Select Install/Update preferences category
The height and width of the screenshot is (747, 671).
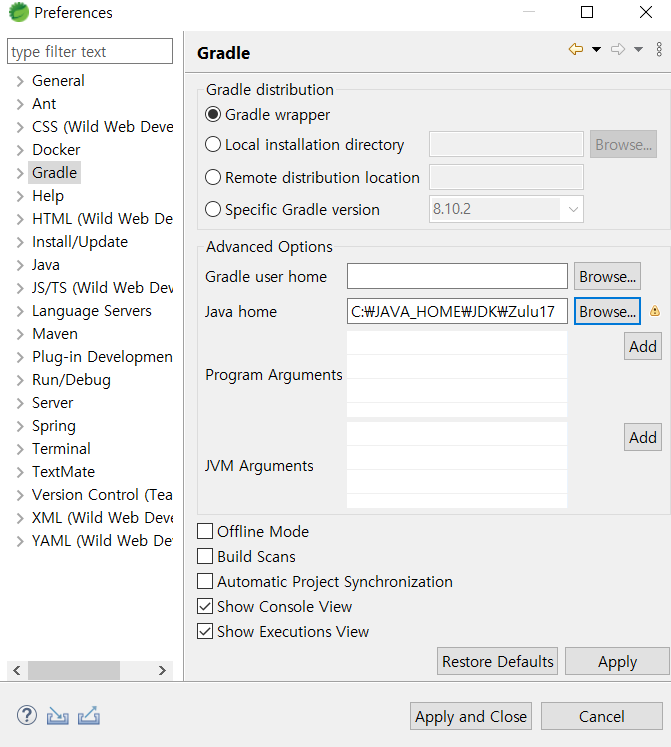[x=80, y=242]
